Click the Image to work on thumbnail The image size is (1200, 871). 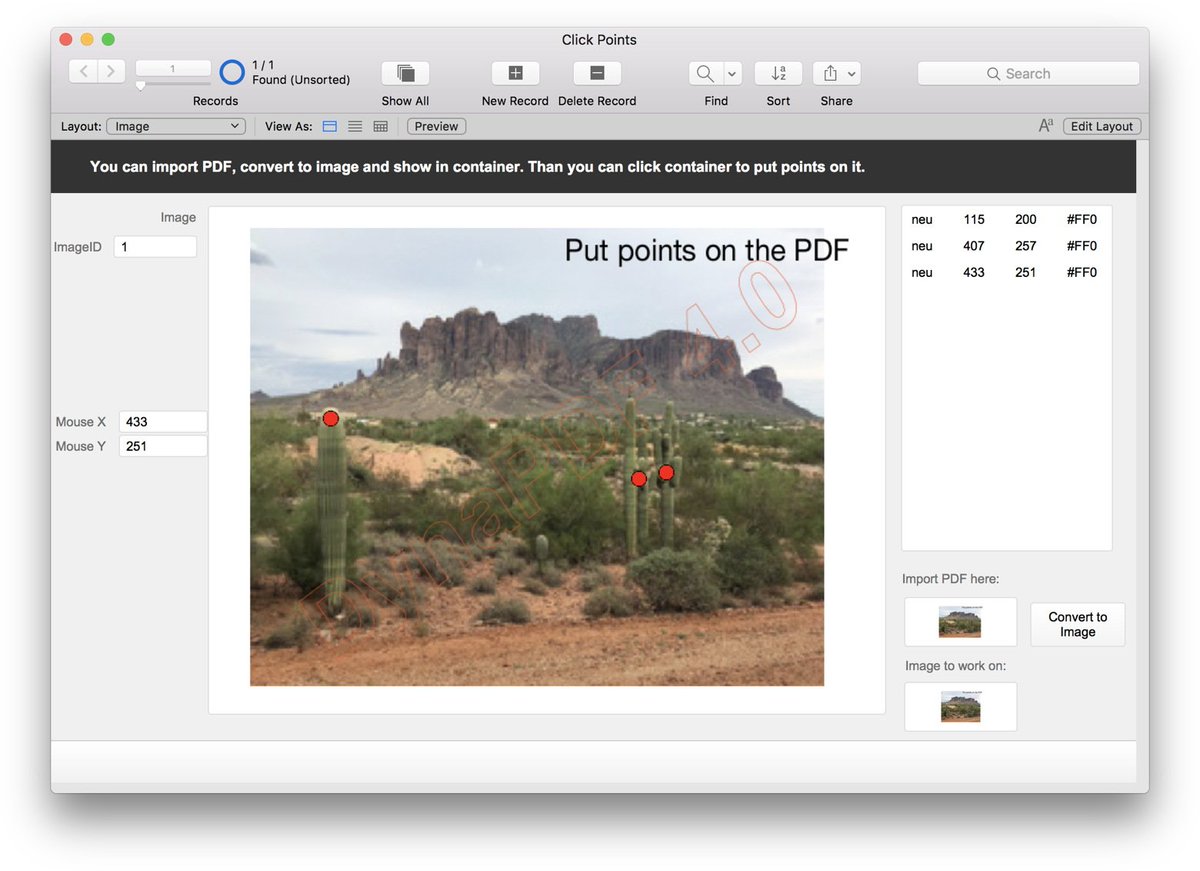(x=960, y=707)
